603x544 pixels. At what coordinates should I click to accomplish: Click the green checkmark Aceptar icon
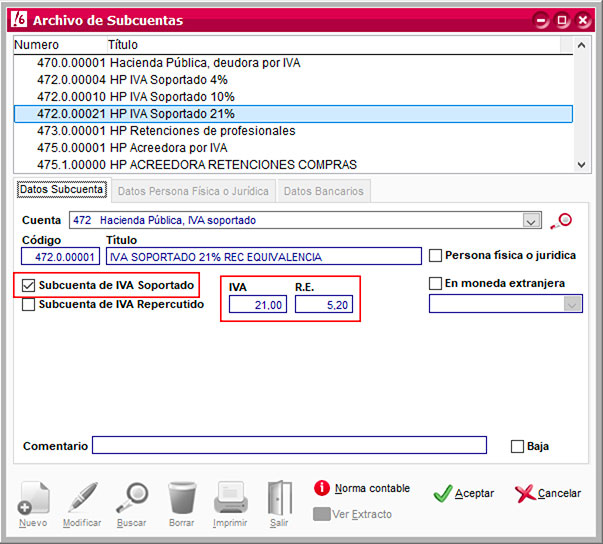443,493
